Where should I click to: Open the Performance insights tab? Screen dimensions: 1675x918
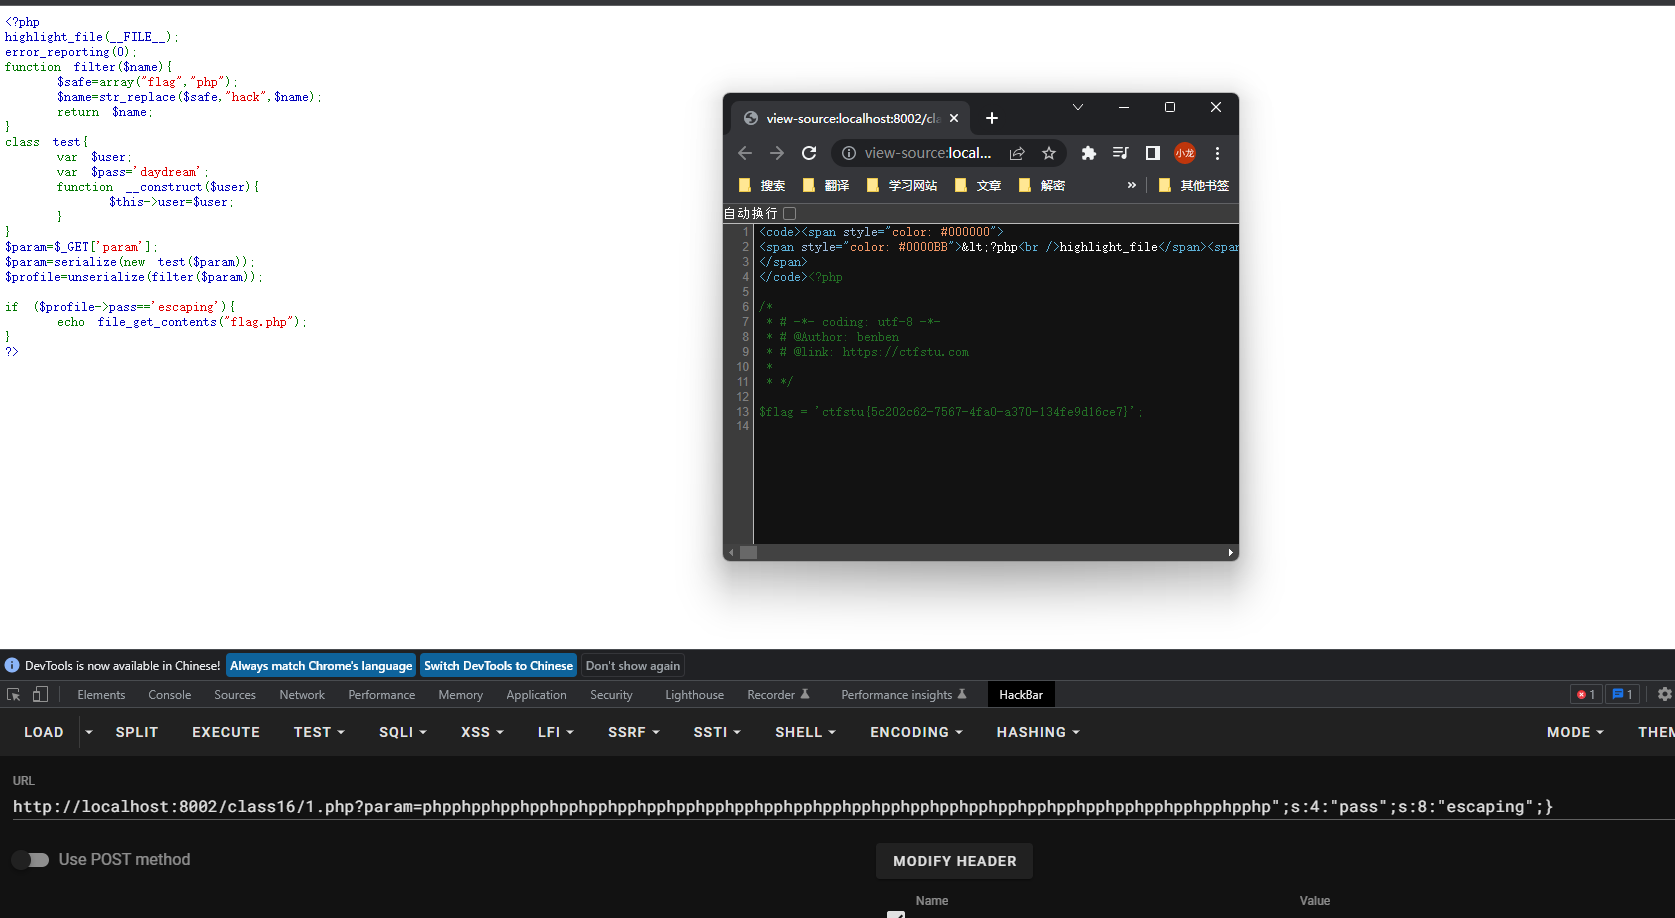[904, 695]
